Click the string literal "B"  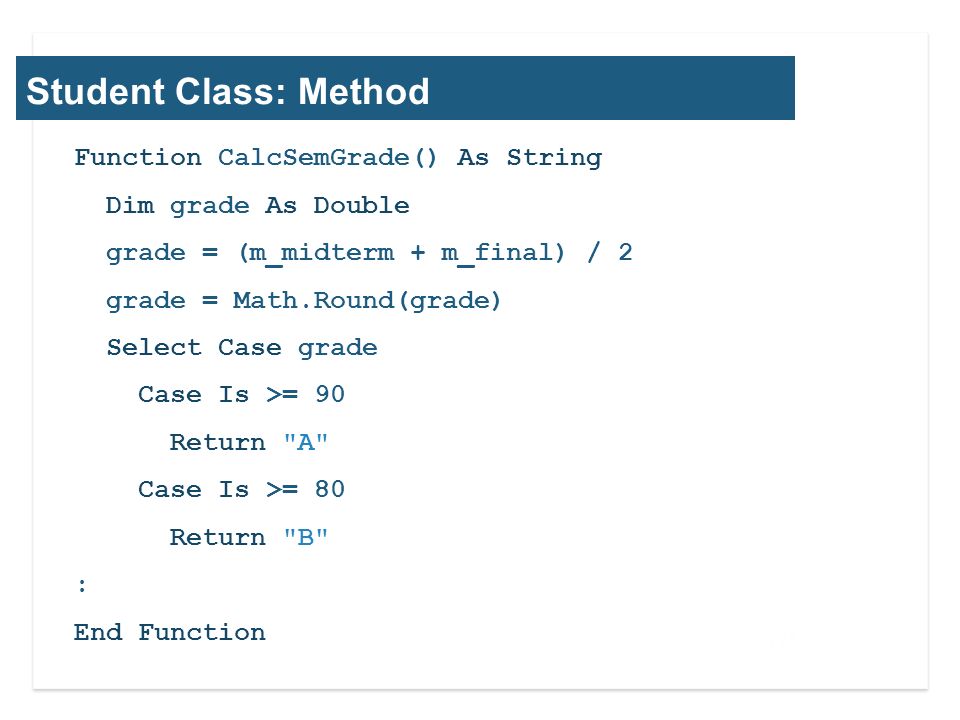pos(306,537)
